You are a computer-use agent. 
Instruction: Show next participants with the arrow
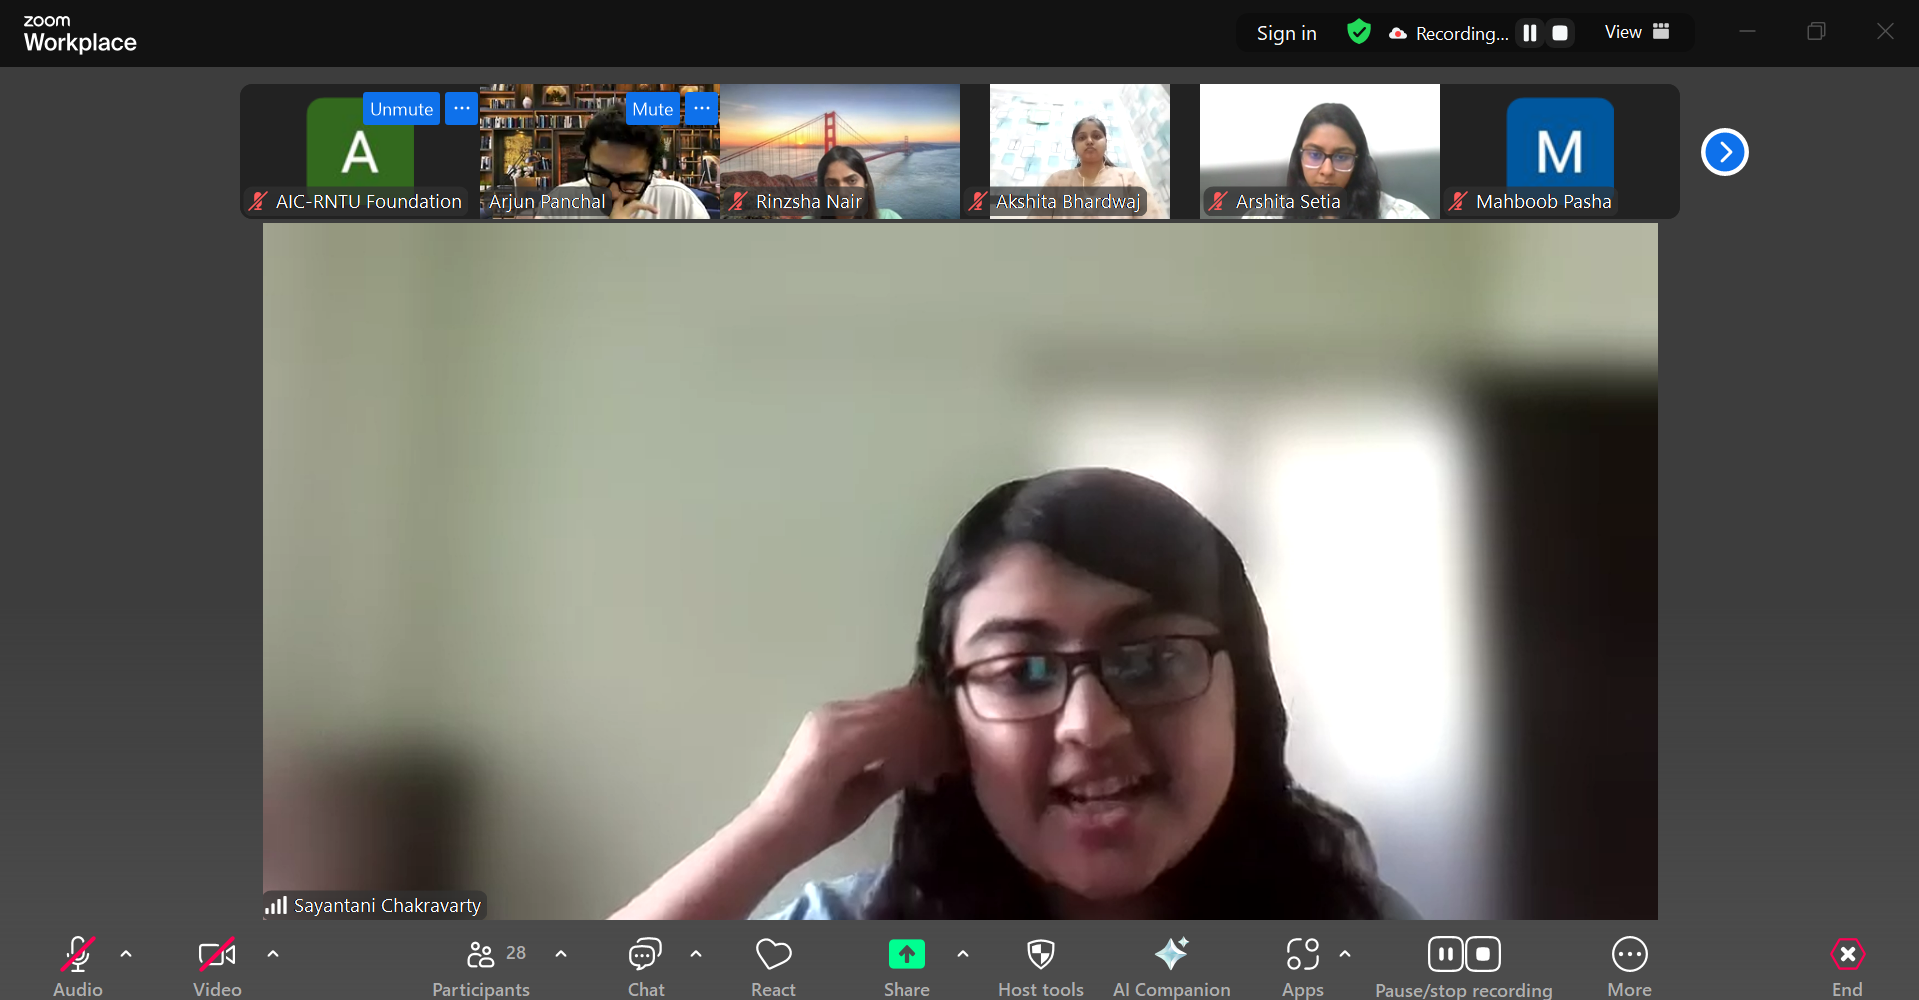1724,152
